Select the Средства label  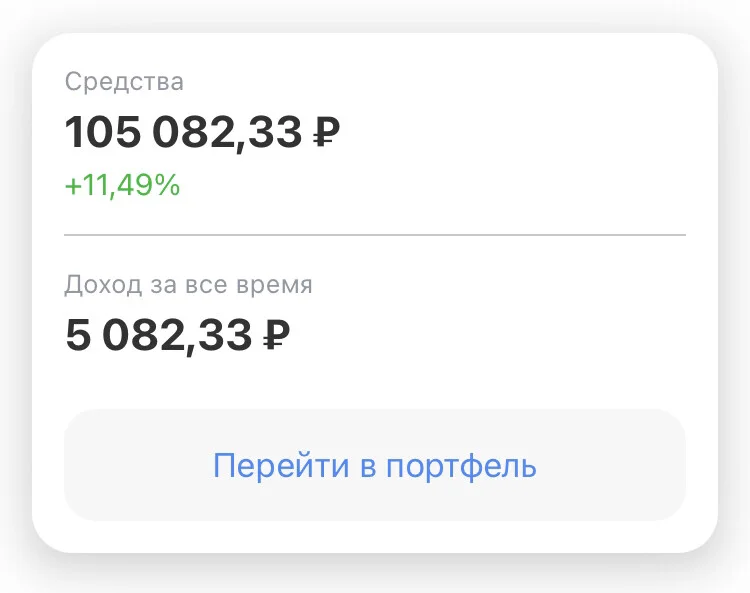point(124,82)
